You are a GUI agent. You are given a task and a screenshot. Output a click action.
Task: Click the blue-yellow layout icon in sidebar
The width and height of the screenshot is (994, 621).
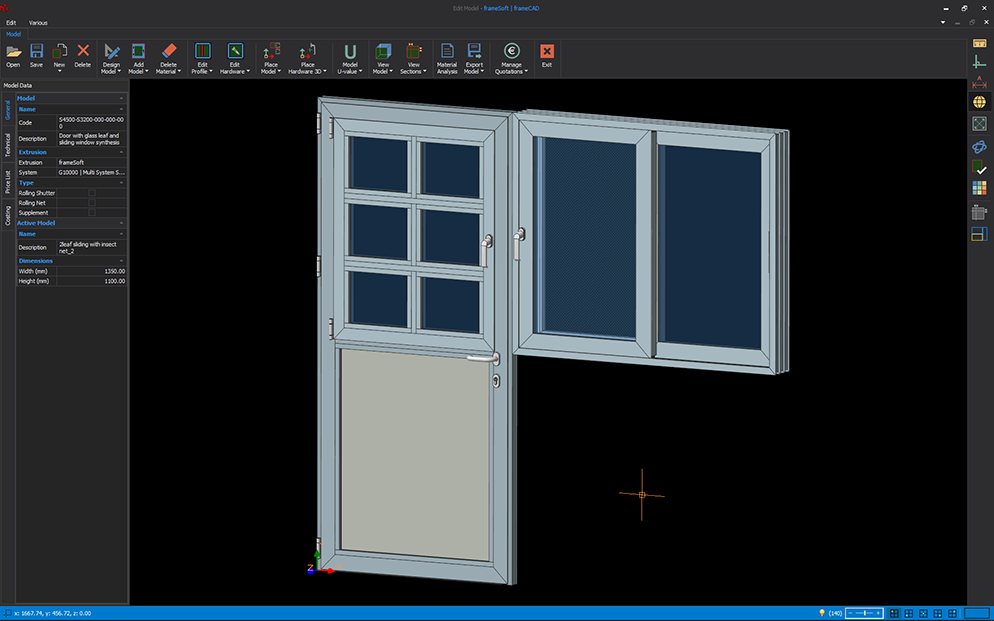pyautogui.click(x=979, y=234)
